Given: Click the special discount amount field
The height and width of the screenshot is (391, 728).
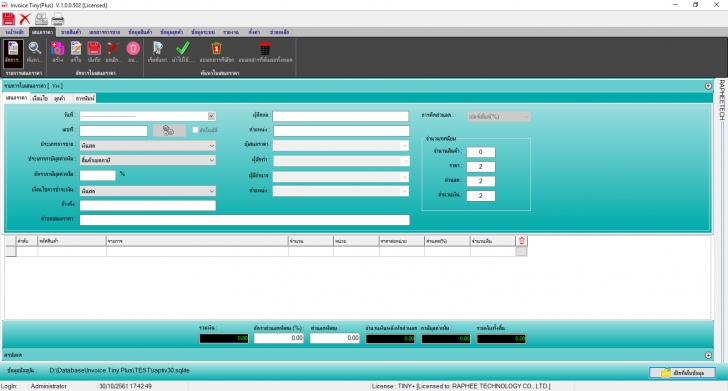Looking at the screenshot, I should [x=335, y=339].
